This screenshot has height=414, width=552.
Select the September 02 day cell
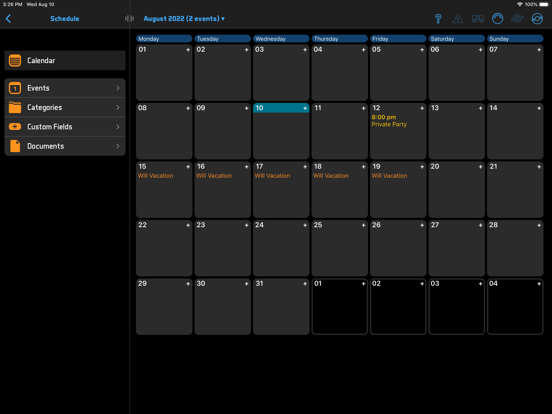click(x=398, y=307)
